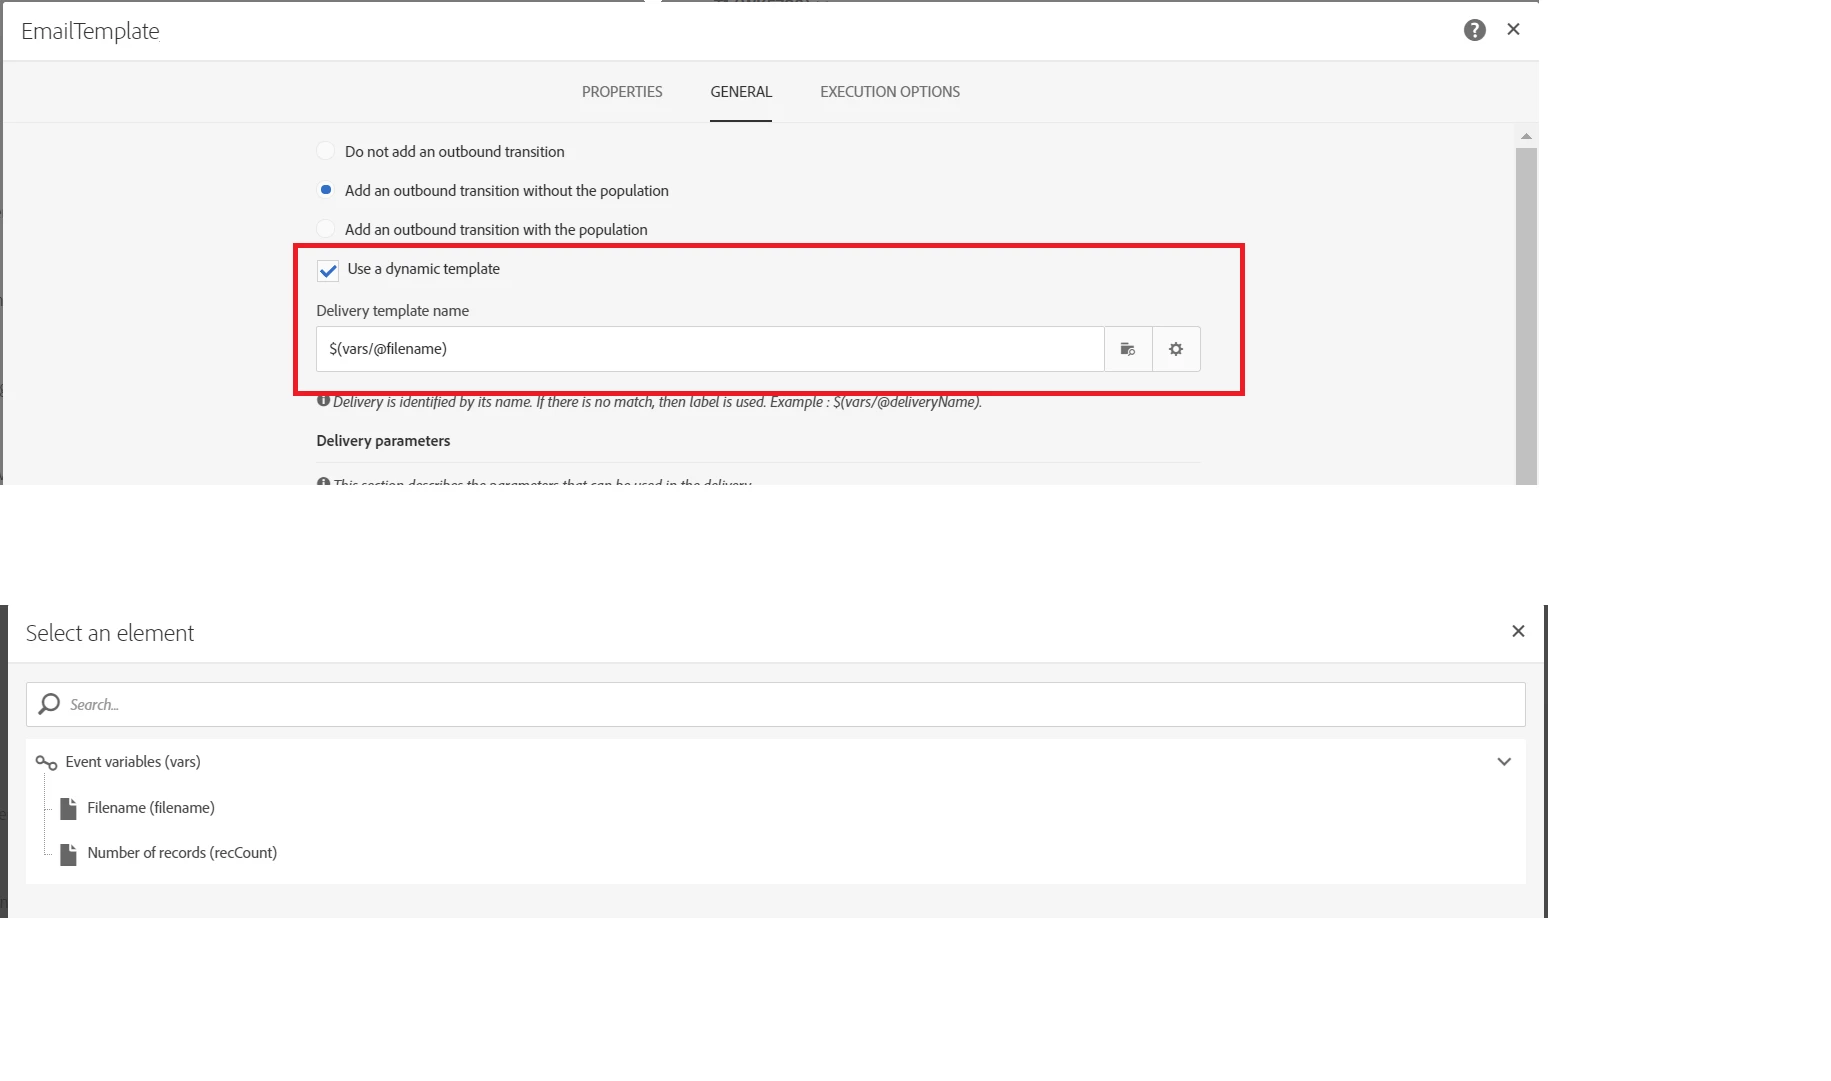Click the Delivery template name input field
The height and width of the screenshot is (1081, 1831).
click(x=710, y=349)
